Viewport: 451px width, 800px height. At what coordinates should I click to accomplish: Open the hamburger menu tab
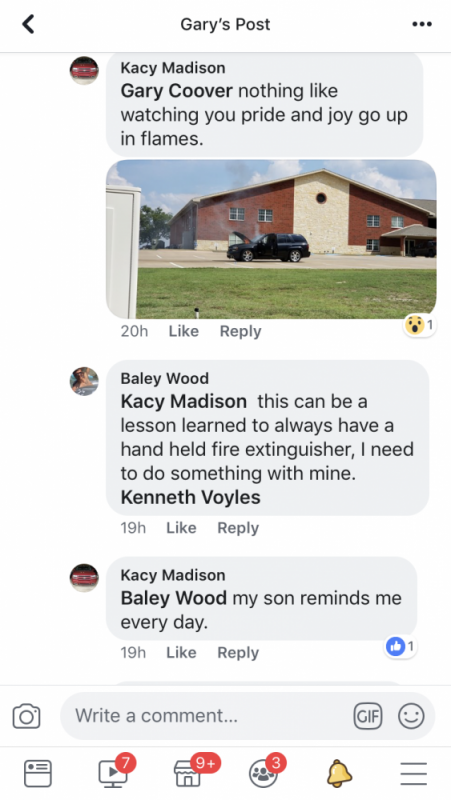[x=413, y=773]
